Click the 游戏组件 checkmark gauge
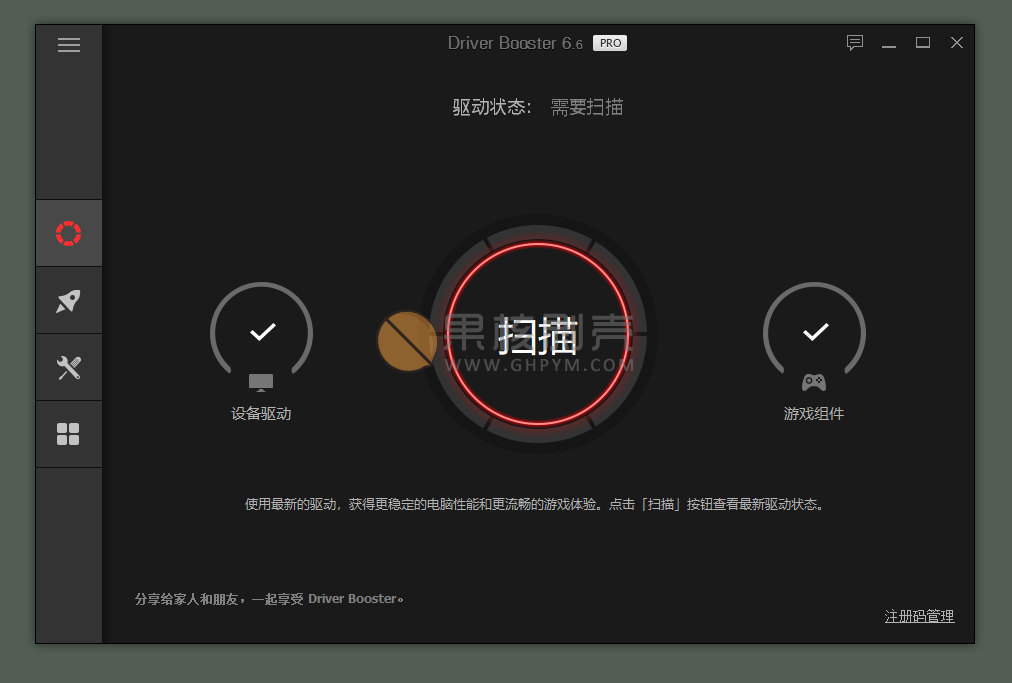Screen dimensions: 1012x683 (815, 330)
